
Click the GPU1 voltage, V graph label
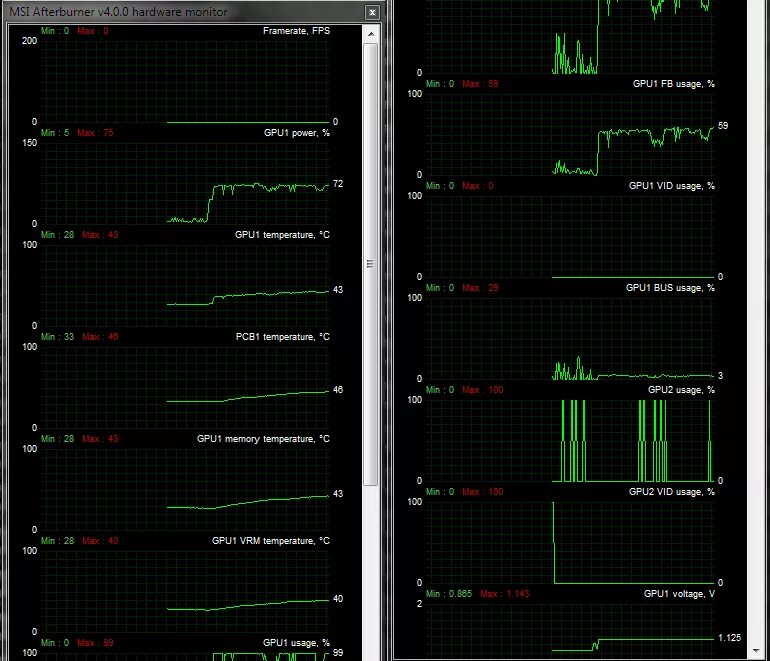[679, 594]
